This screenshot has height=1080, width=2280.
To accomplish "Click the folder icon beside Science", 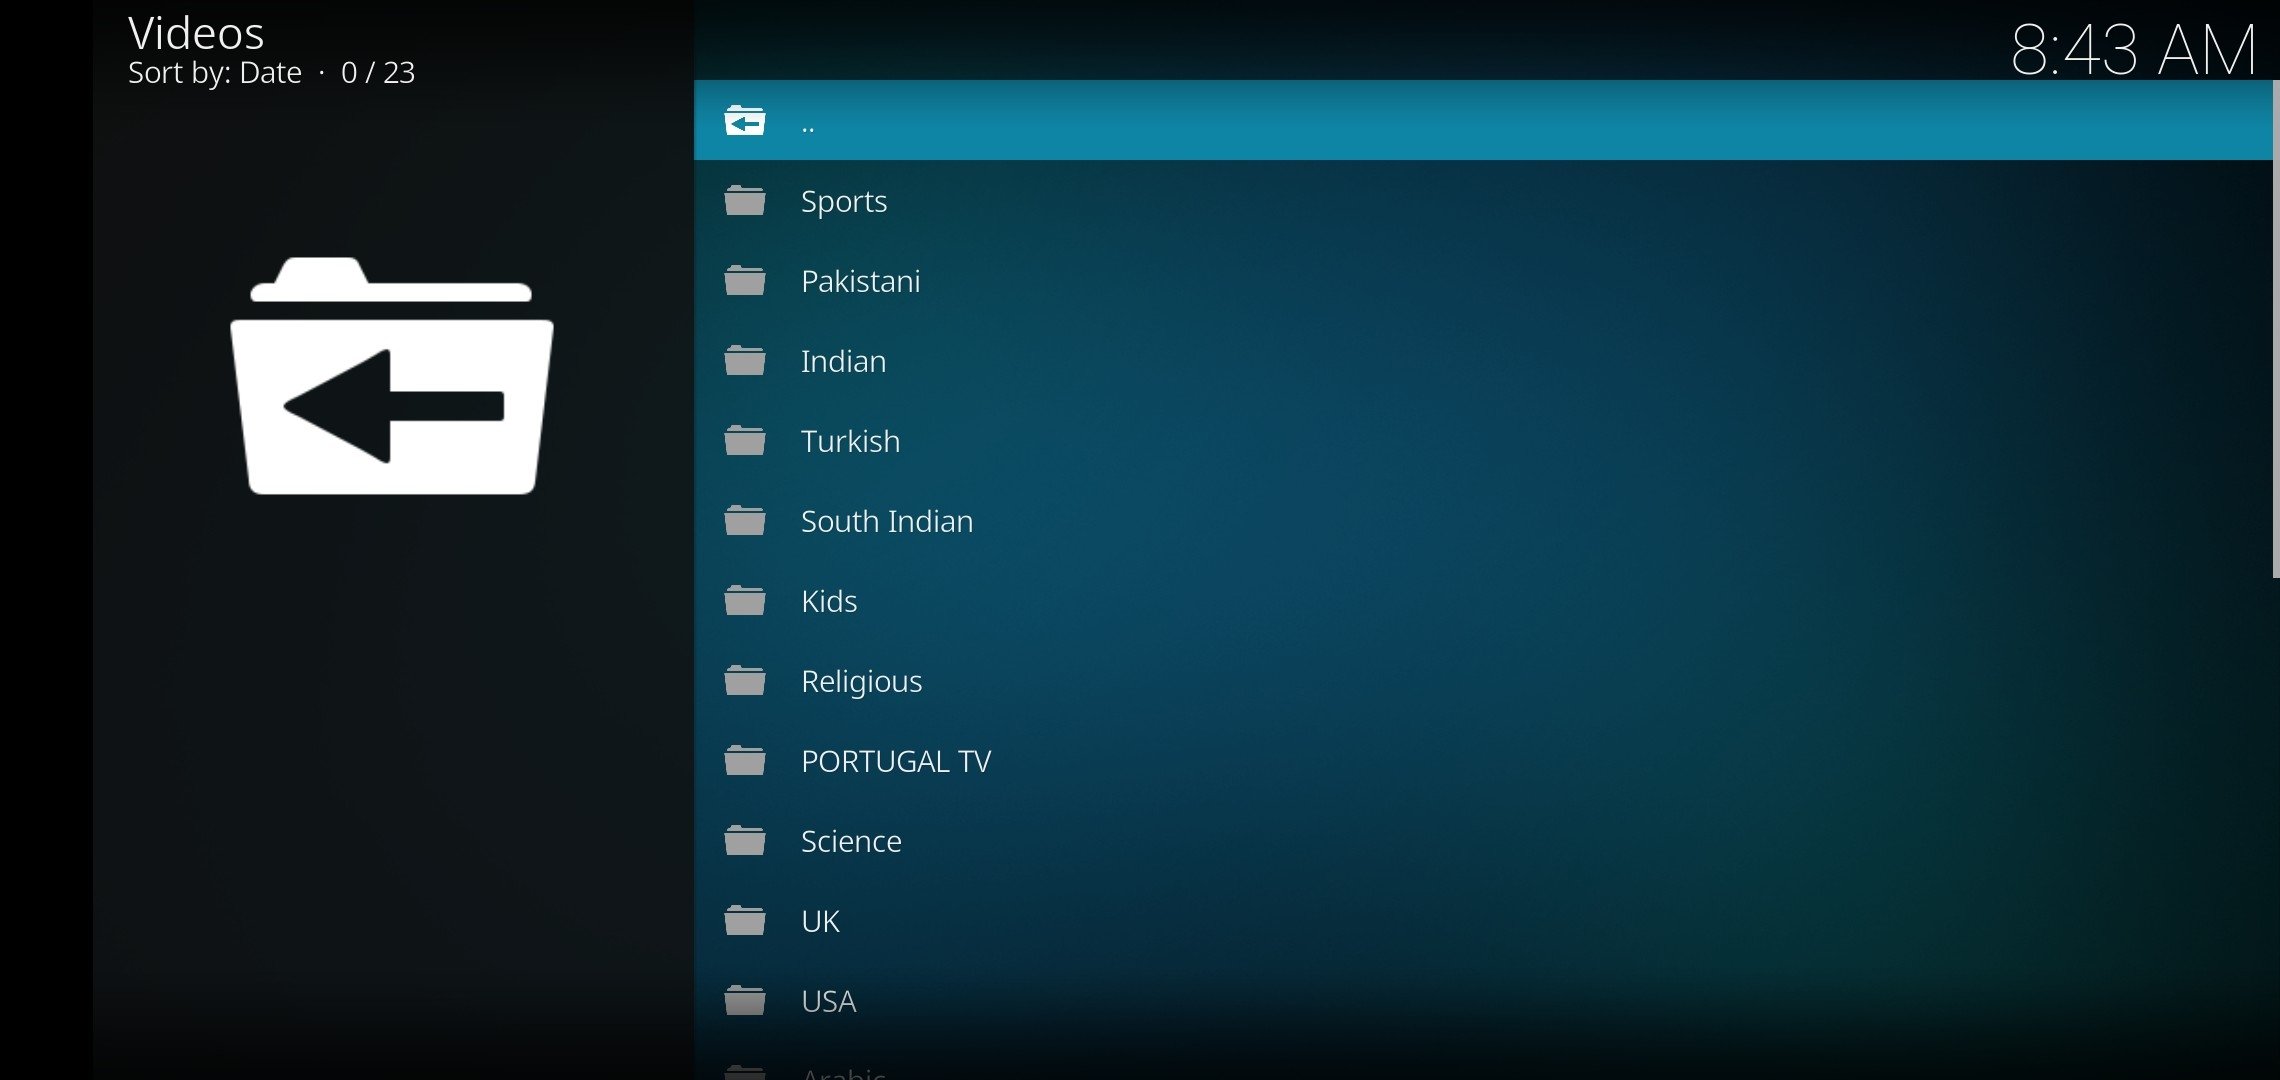I will tap(745, 841).
